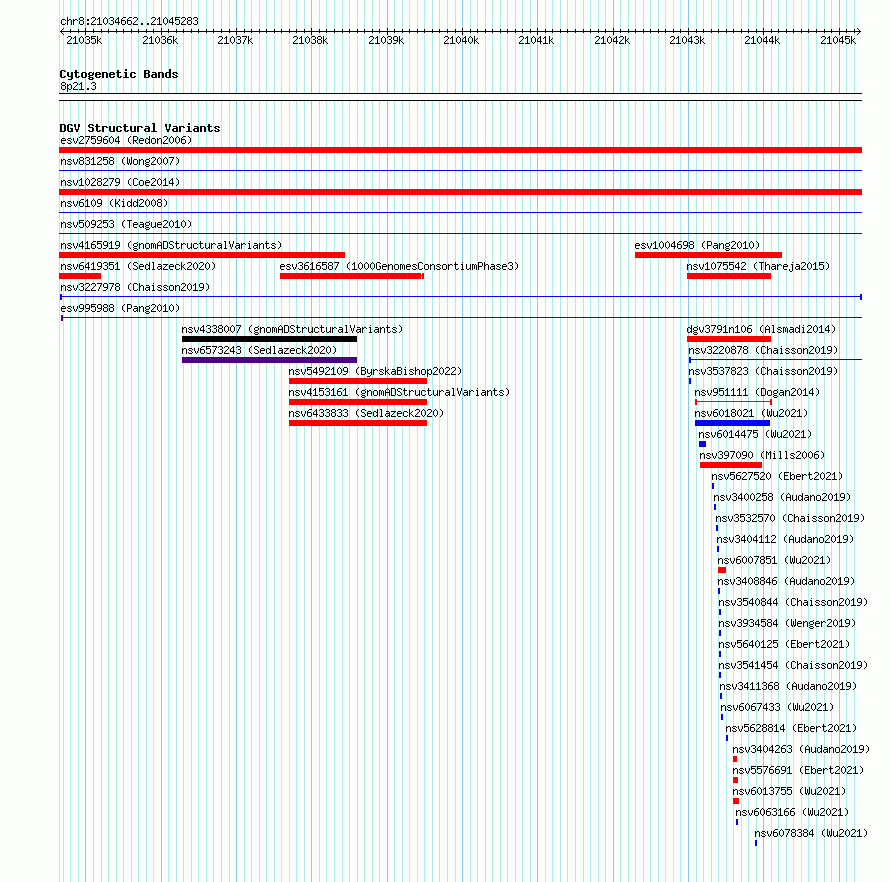Viewport: 890px width, 882px height.
Task: Click the 21035k ruler position label
Action: tap(84, 40)
